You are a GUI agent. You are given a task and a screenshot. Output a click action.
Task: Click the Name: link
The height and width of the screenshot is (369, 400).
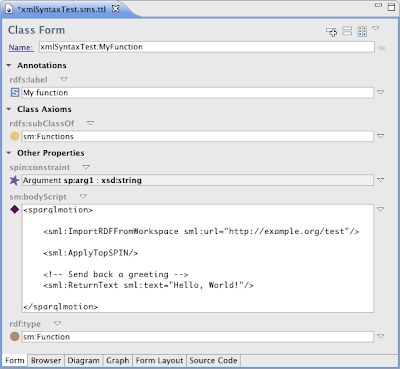21,47
